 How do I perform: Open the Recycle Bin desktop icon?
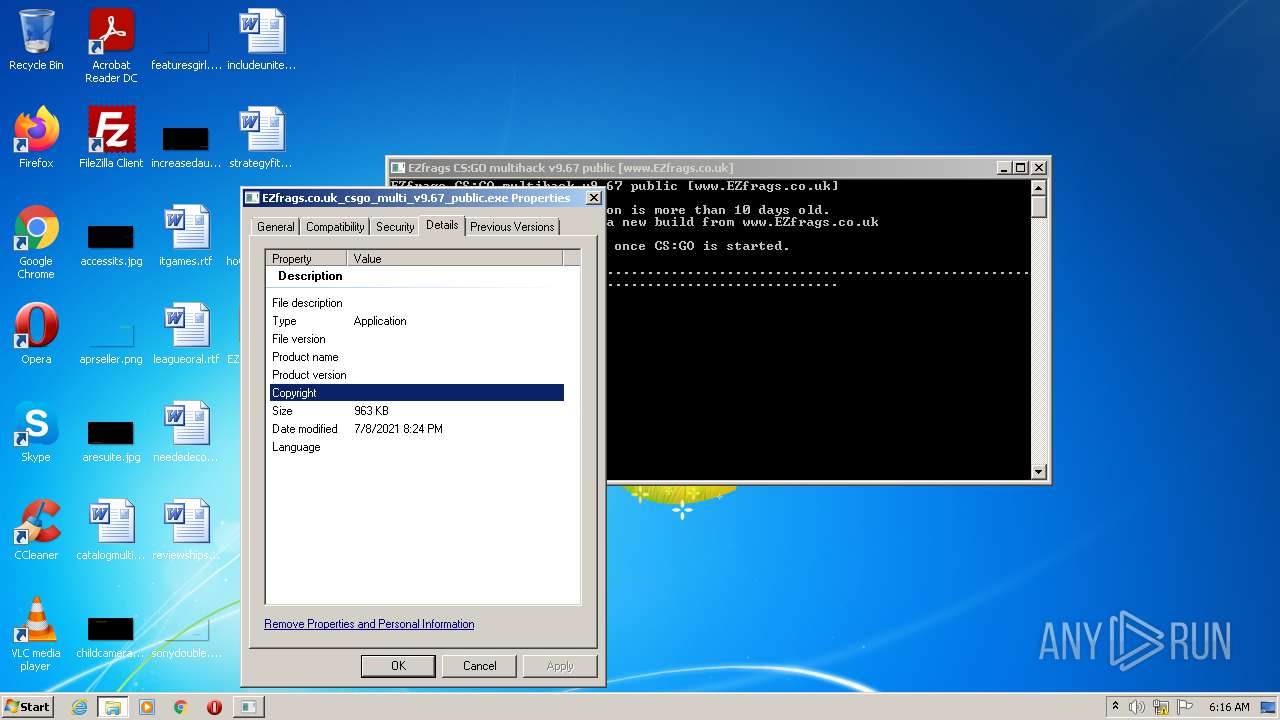click(36, 40)
